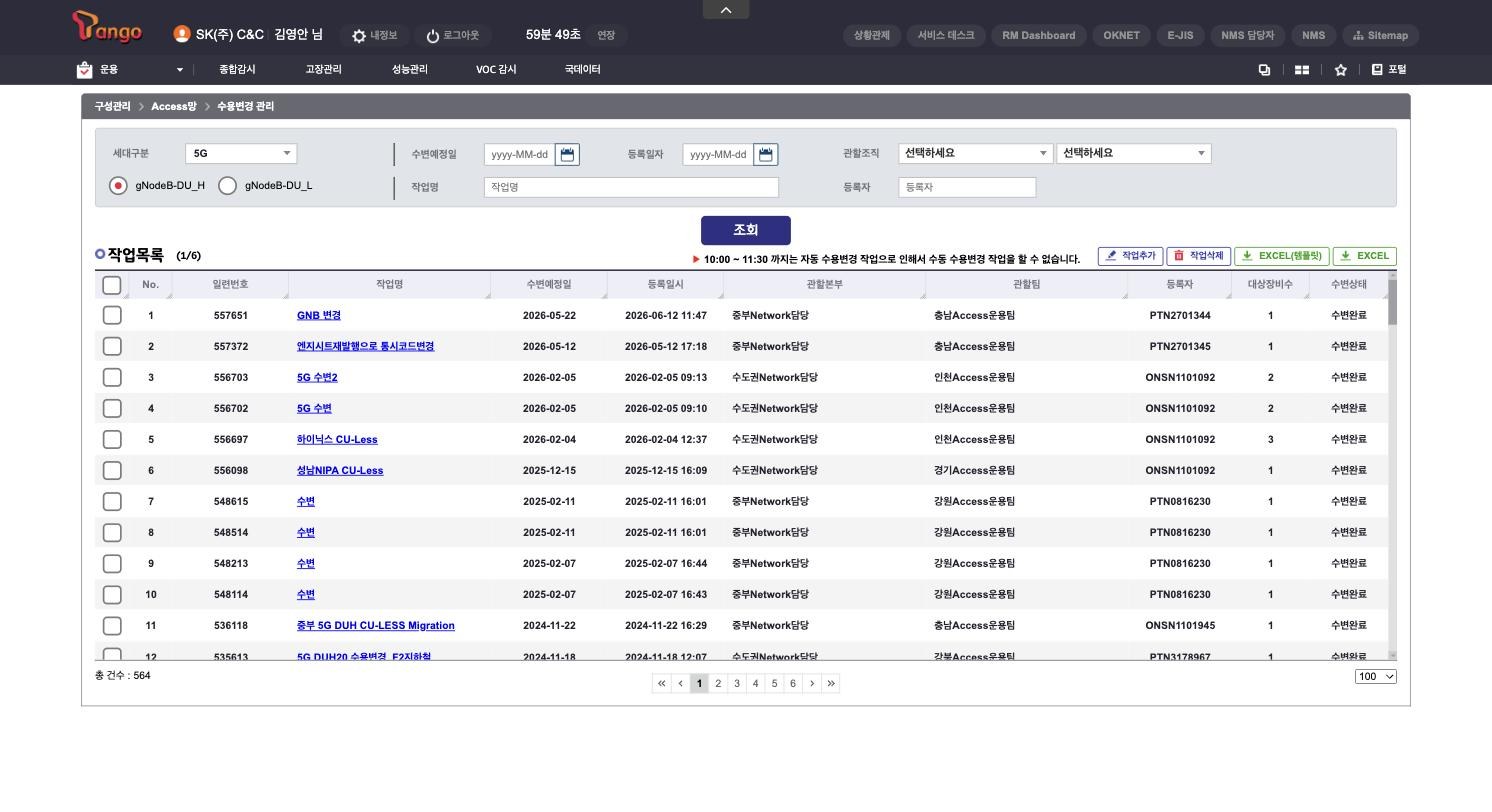This screenshot has width=1492, height=812.
Task: Click the Pango logo
Action: tap(107, 28)
